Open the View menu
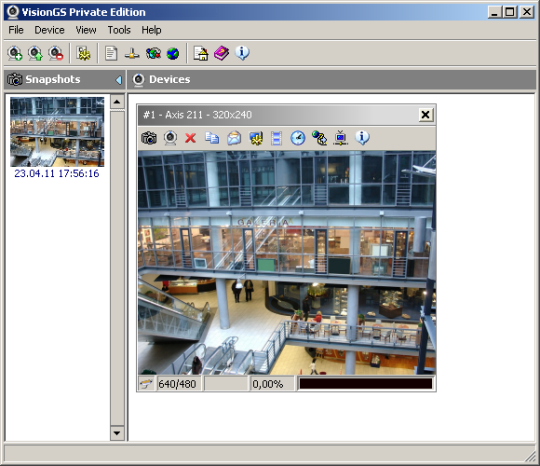The image size is (540, 466). (x=86, y=30)
